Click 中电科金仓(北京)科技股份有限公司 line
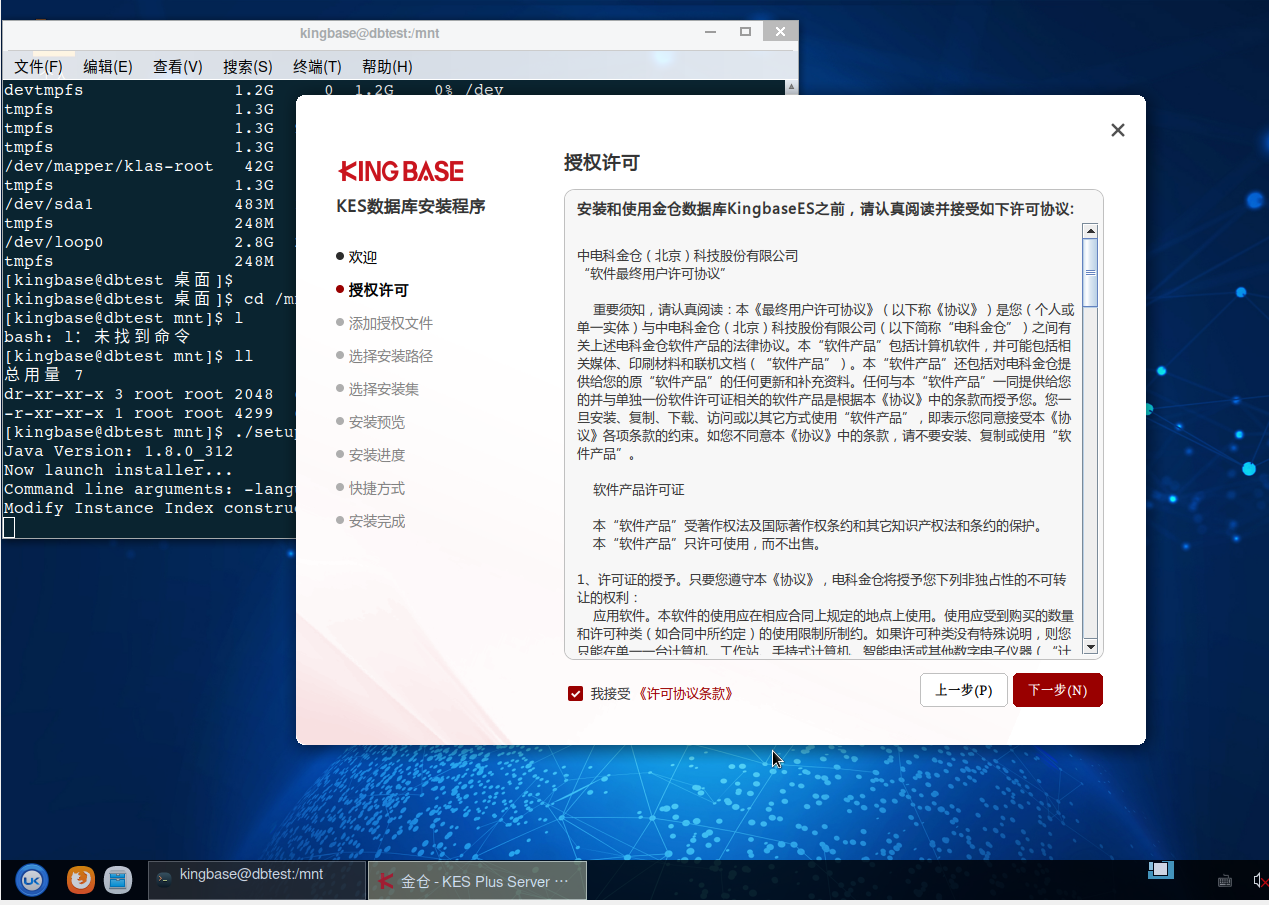The width and height of the screenshot is (1269, 905). (688, 256)
